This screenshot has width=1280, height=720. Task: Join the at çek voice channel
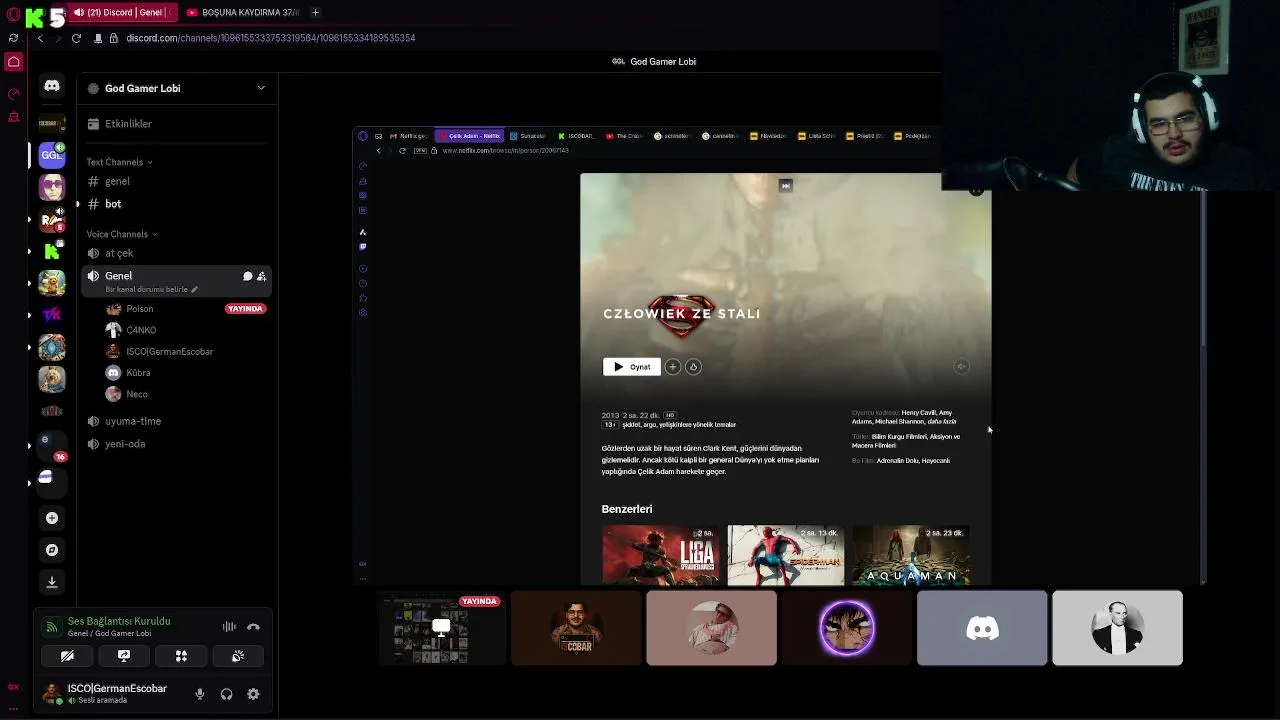point(176,253)
